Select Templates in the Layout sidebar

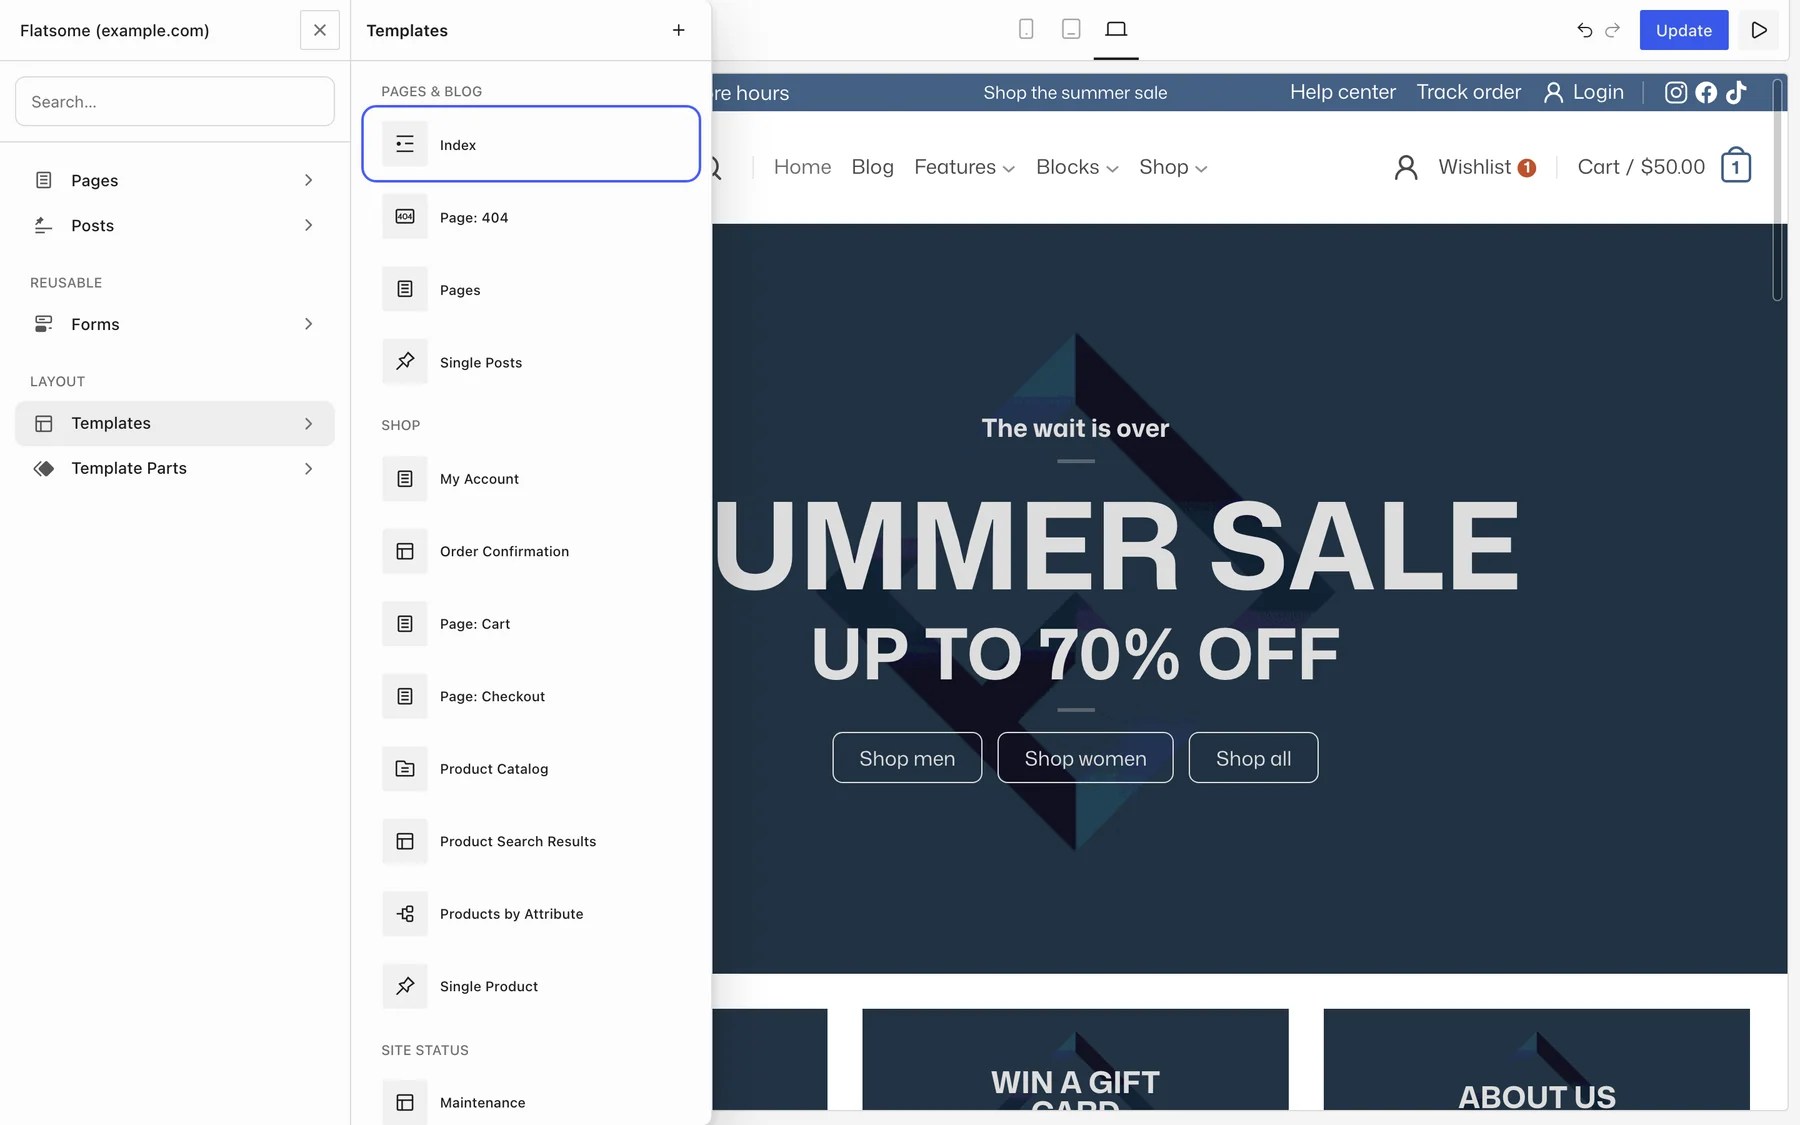tap(175, 423)
